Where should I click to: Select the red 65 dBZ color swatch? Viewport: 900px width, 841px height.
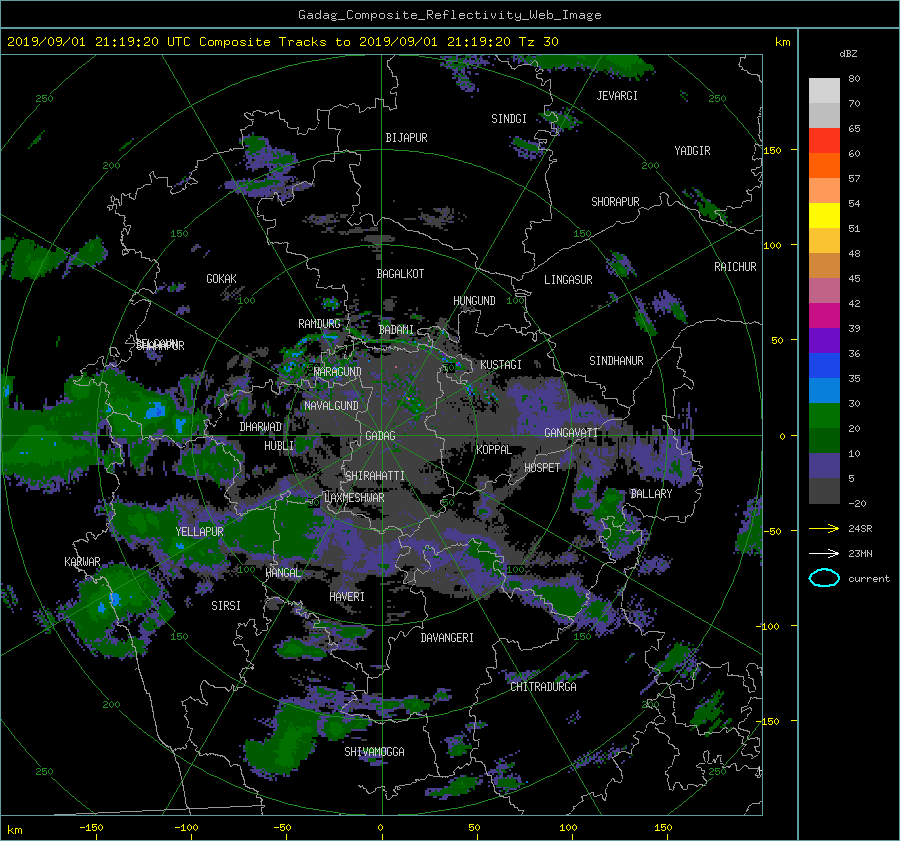pyautogui.click(x=824, y=141)
